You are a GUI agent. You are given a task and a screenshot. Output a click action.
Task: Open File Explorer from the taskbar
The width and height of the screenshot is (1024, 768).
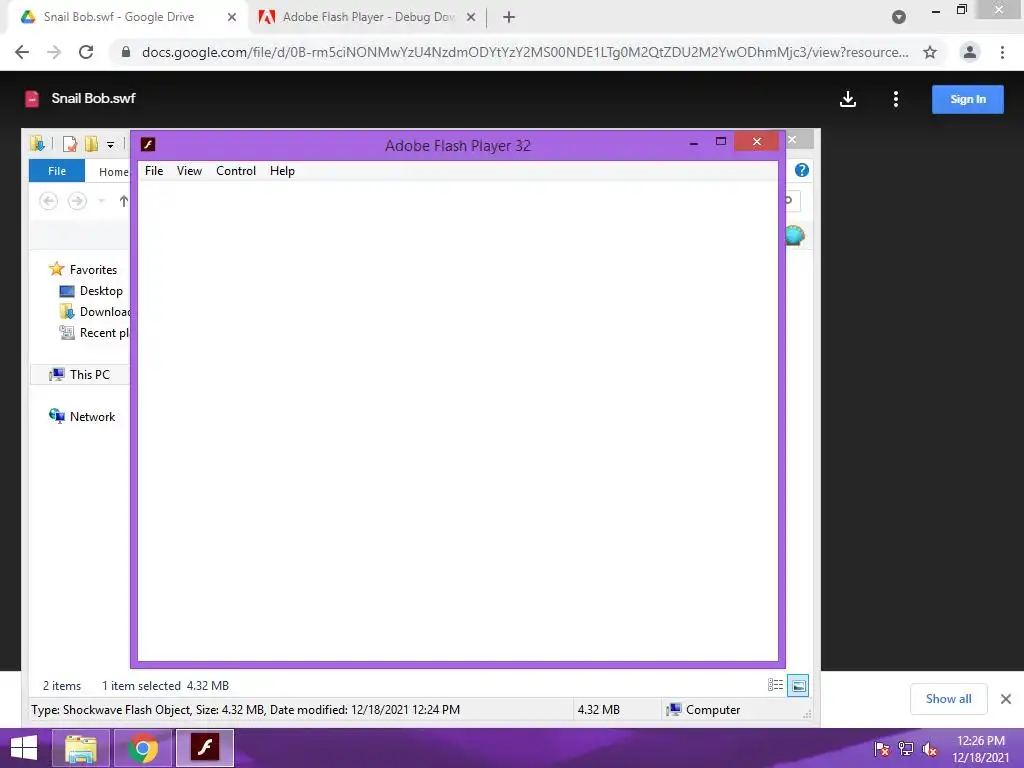81,748
